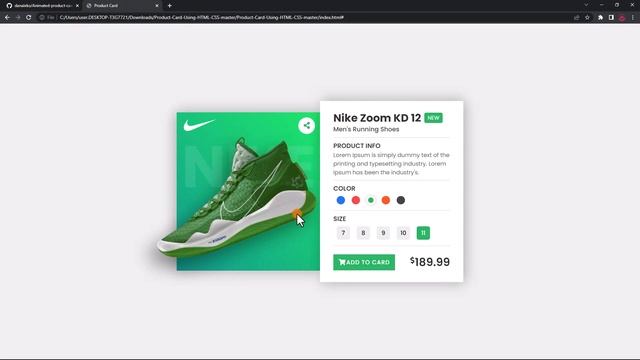This screenshot has height=360, width=640.
Task: Open the browser three-dot menu
Action: point(633,18)
